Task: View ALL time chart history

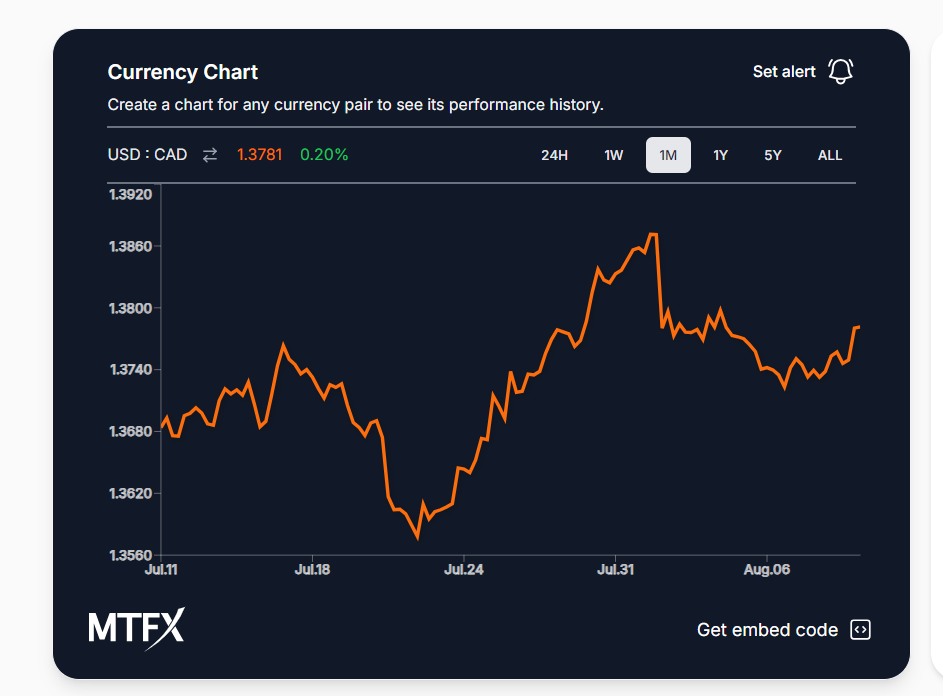Action: (830, 155)
